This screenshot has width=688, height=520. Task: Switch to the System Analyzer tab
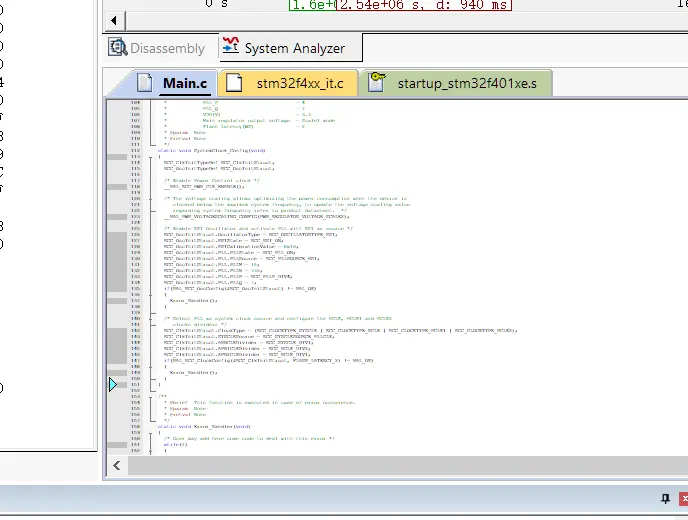[x=294, y=48]
